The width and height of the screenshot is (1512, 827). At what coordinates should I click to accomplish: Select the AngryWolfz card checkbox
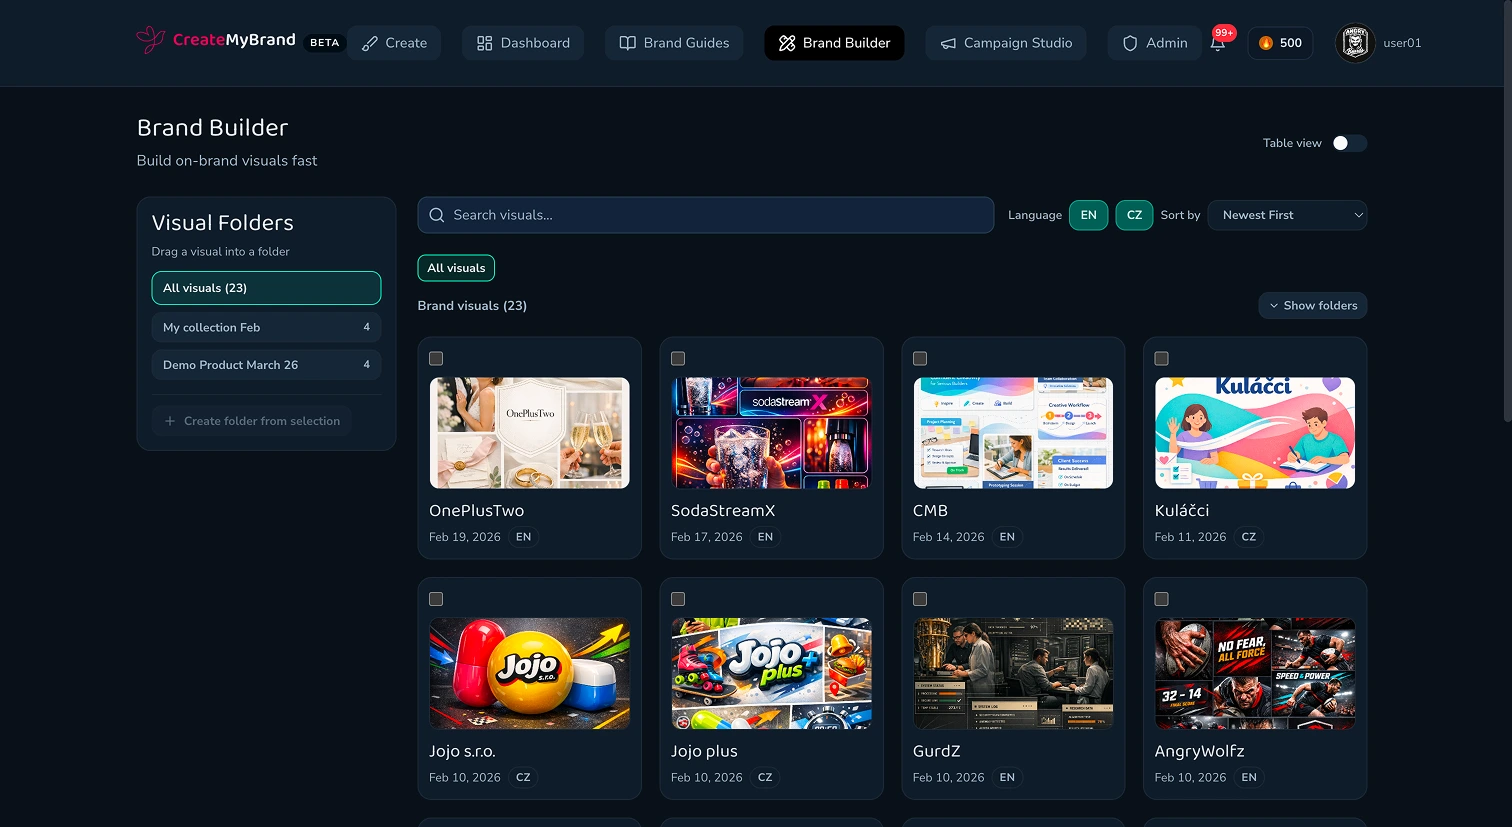[x=1161, y=599]
